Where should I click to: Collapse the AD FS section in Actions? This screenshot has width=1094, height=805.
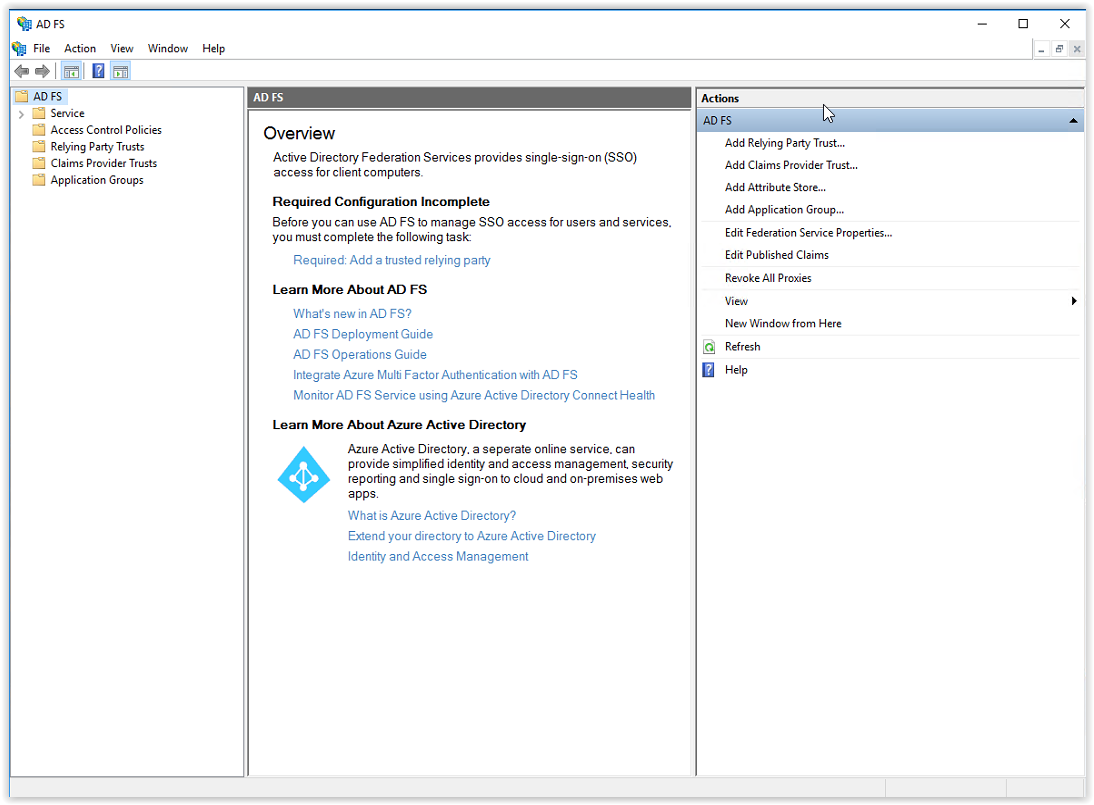[1073, 121]
